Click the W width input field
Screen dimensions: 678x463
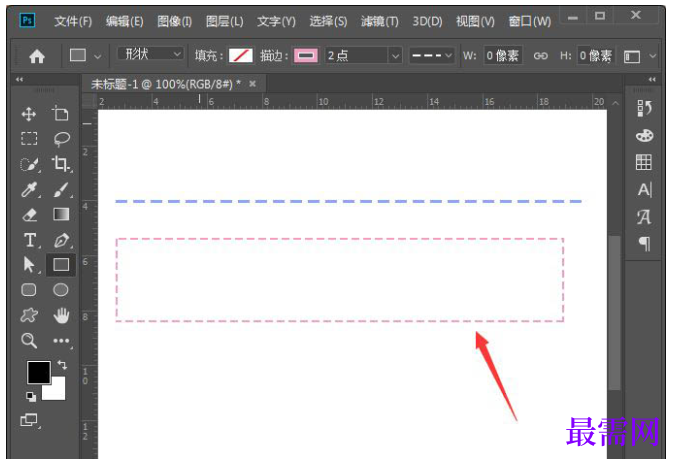tap(502, 55)
